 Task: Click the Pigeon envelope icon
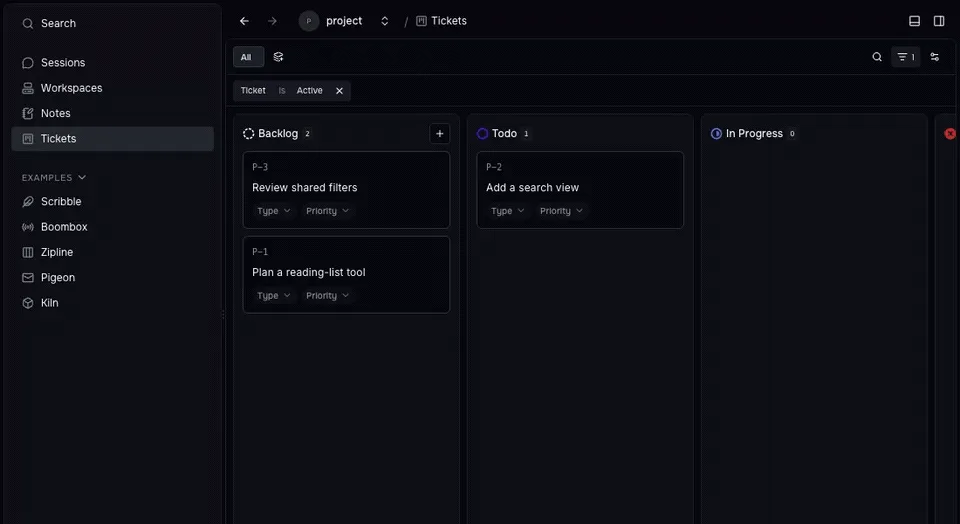[28, 277]
